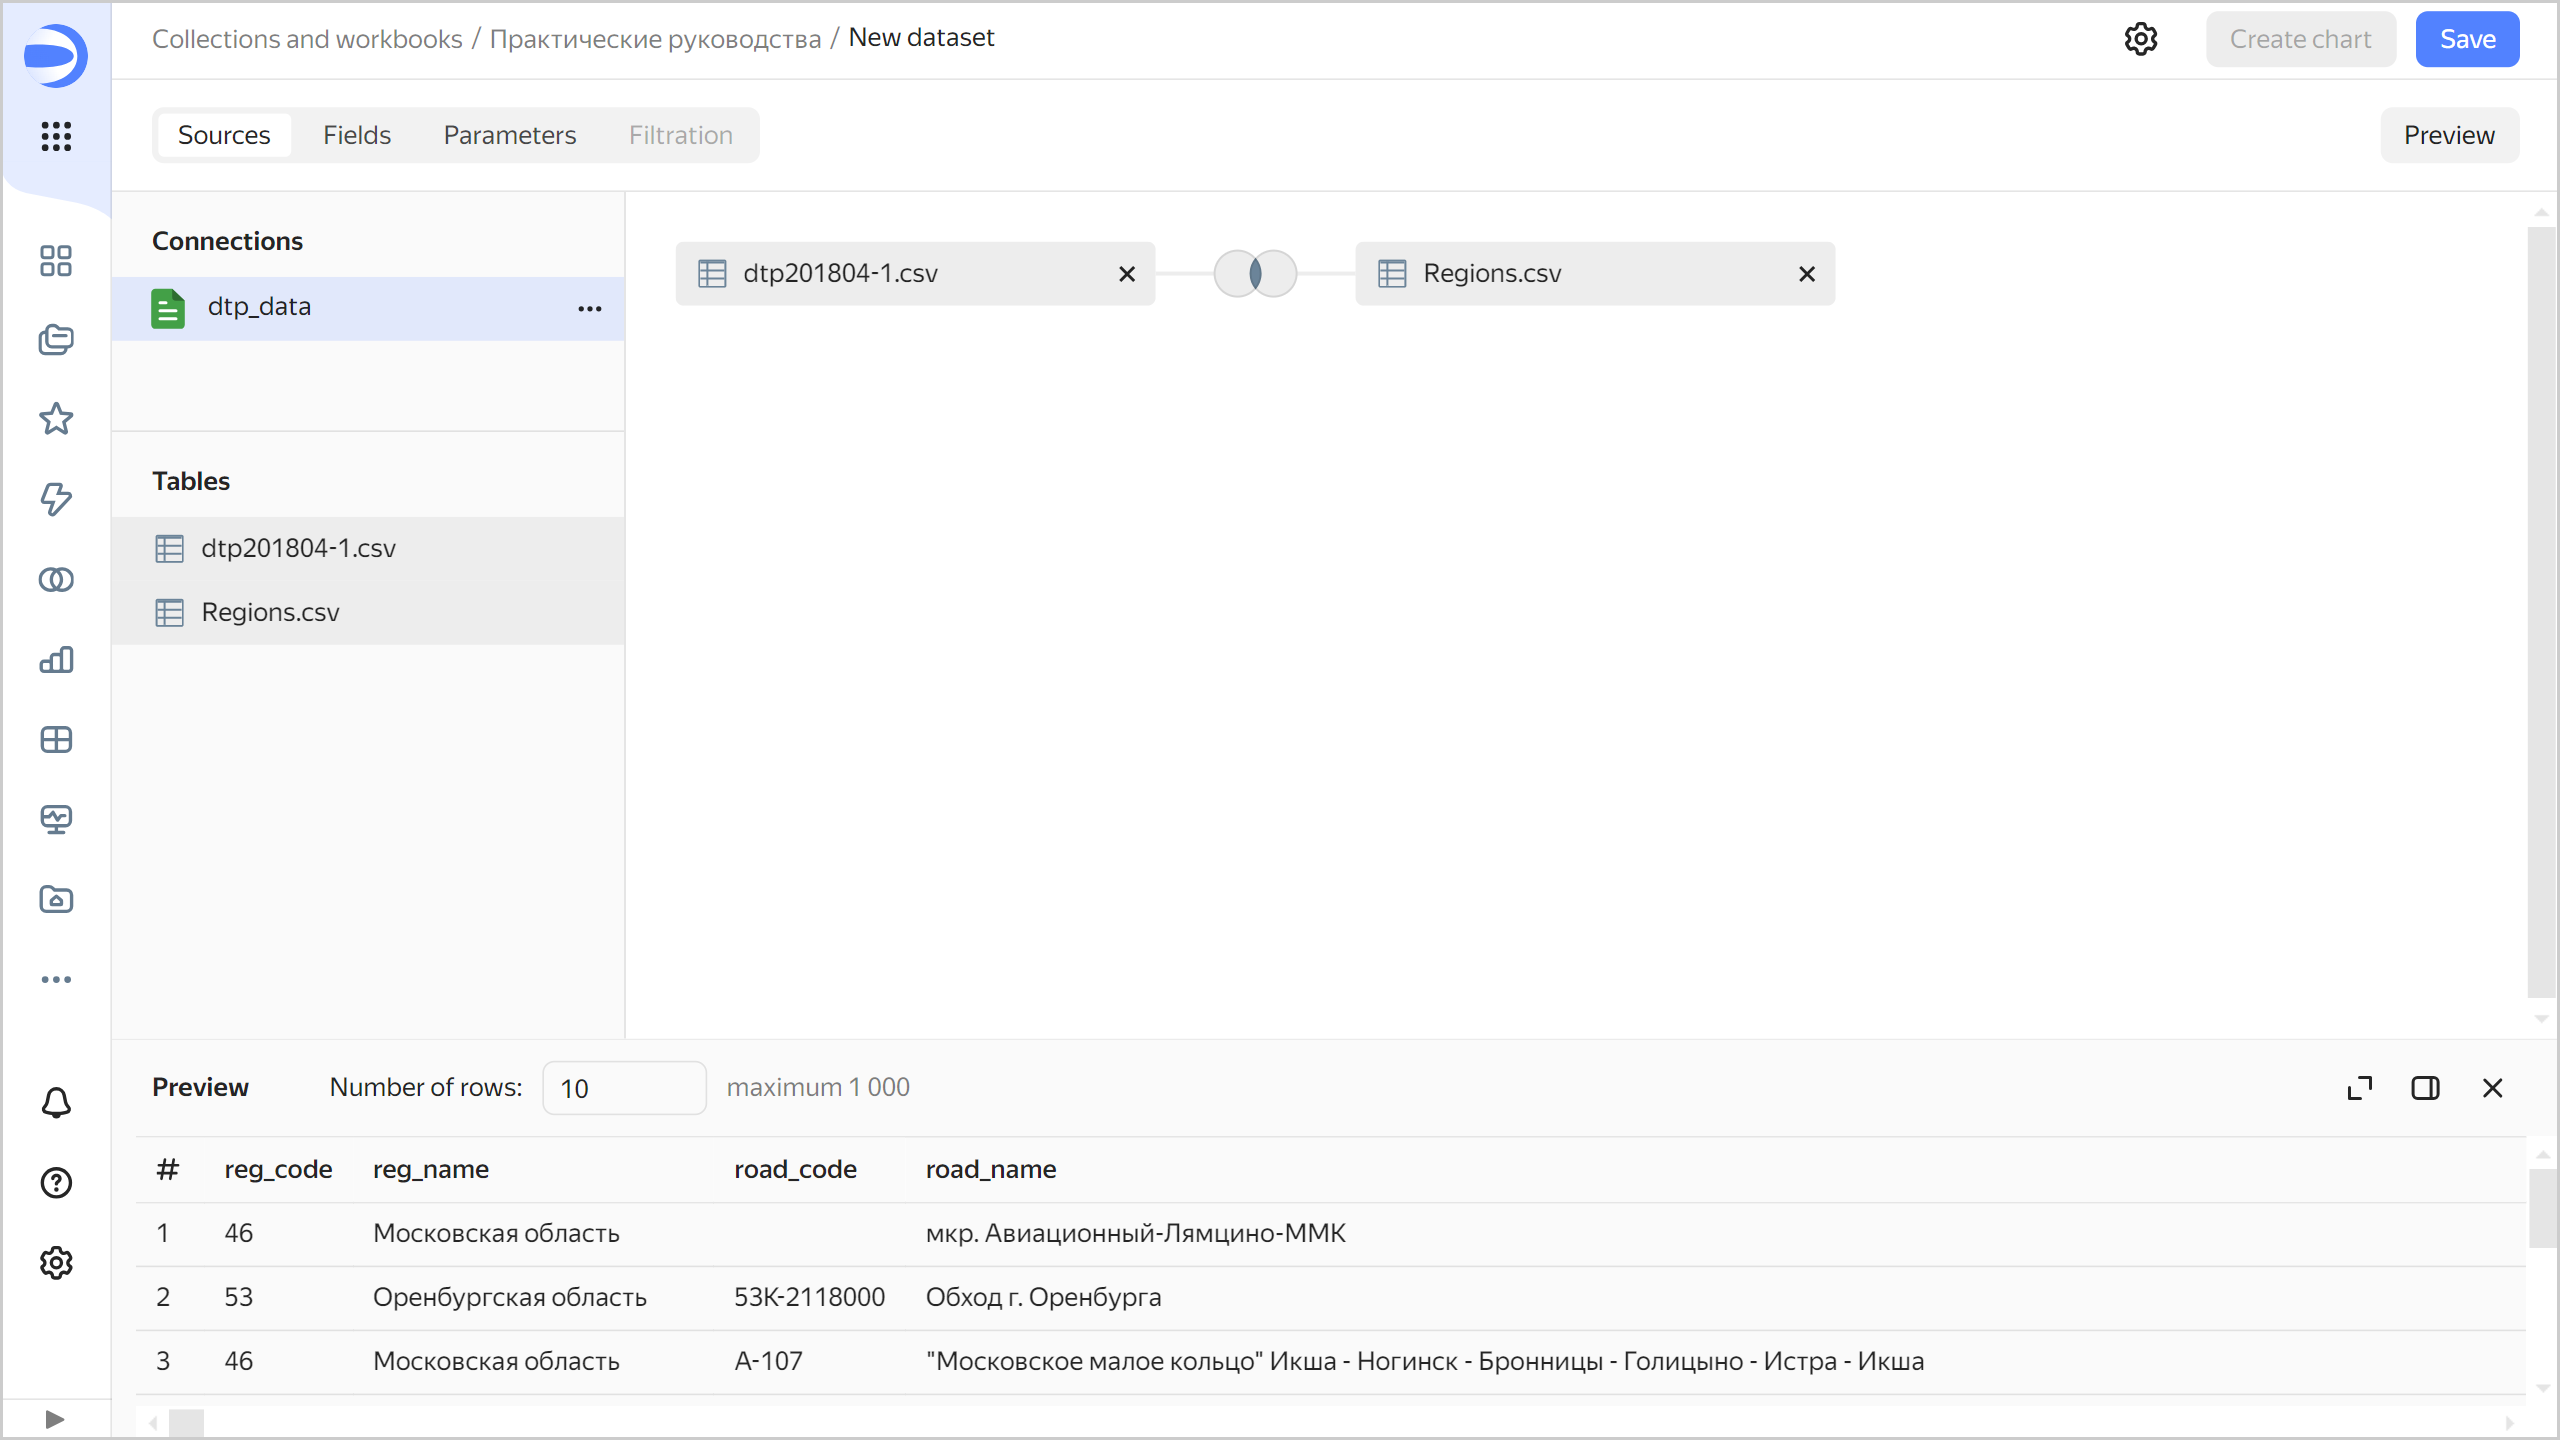Open all services grid menu
Screen dimensions: 2560x1440
pos(56,136)
